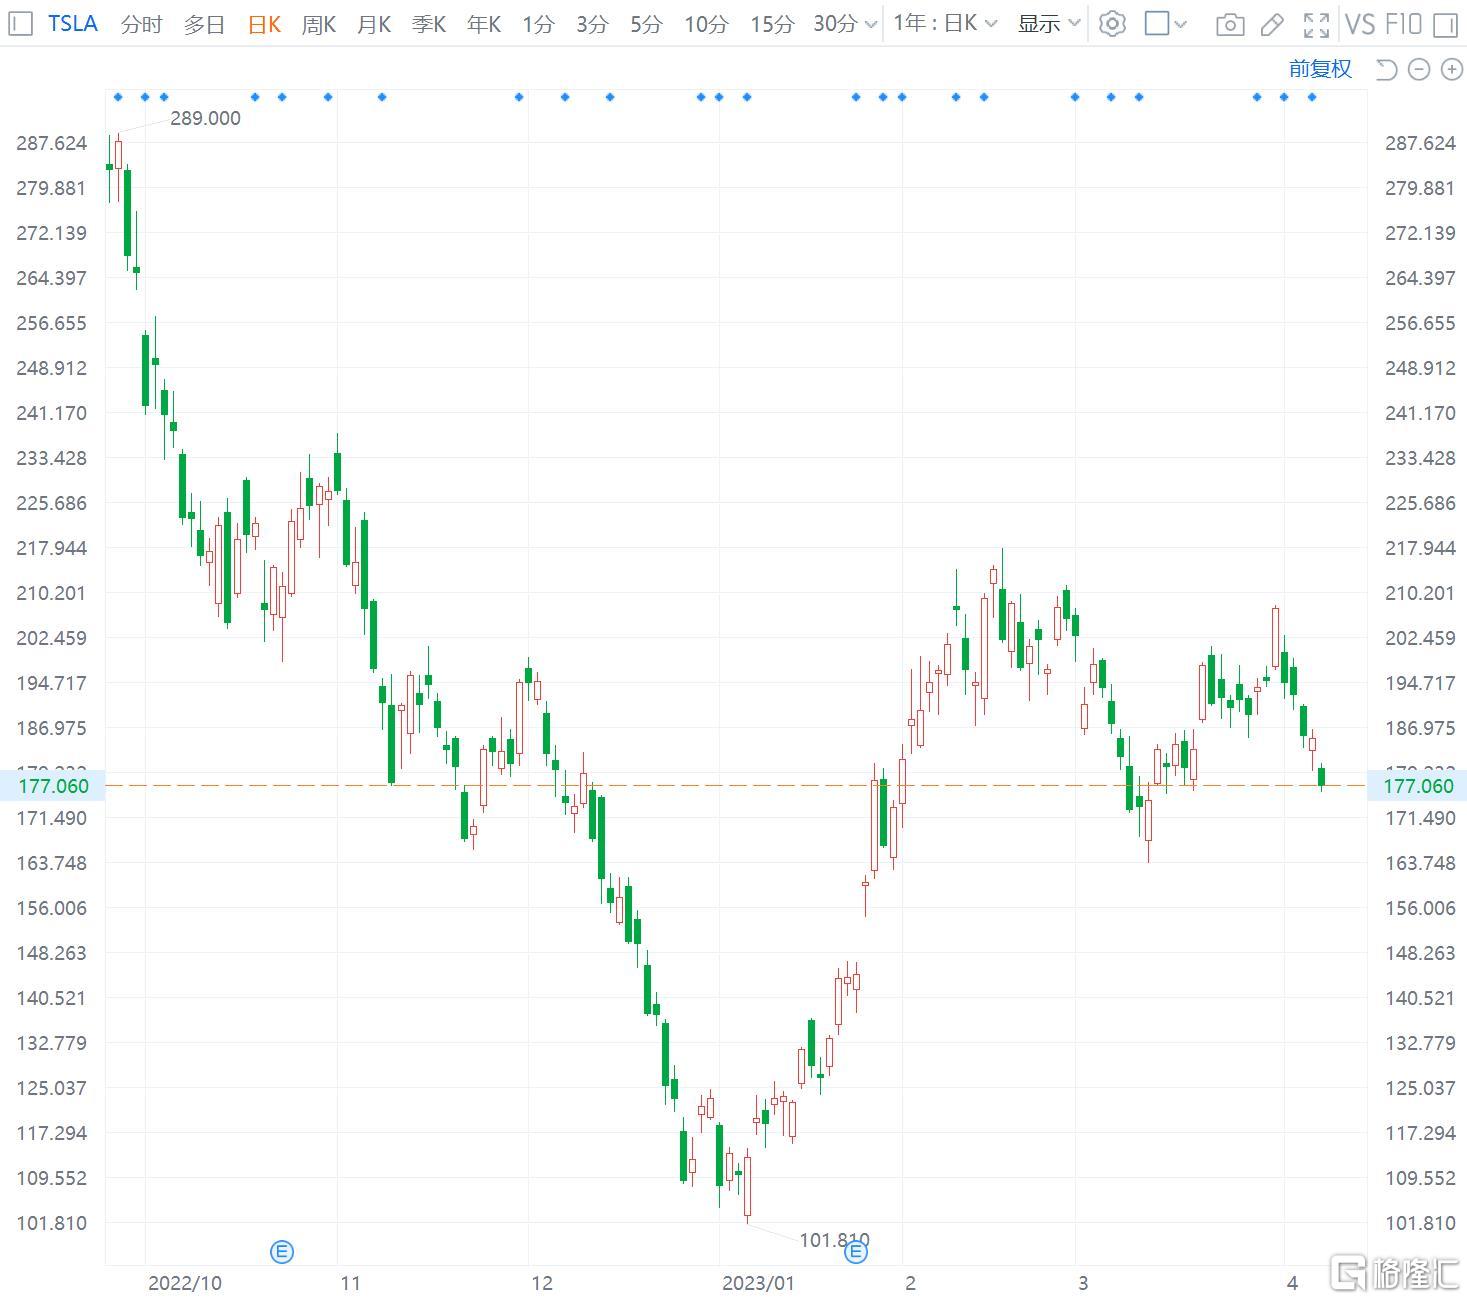Toggle the left sidebar panel icon
This screenshot has width=1467, height=1300.
point(20,23)
